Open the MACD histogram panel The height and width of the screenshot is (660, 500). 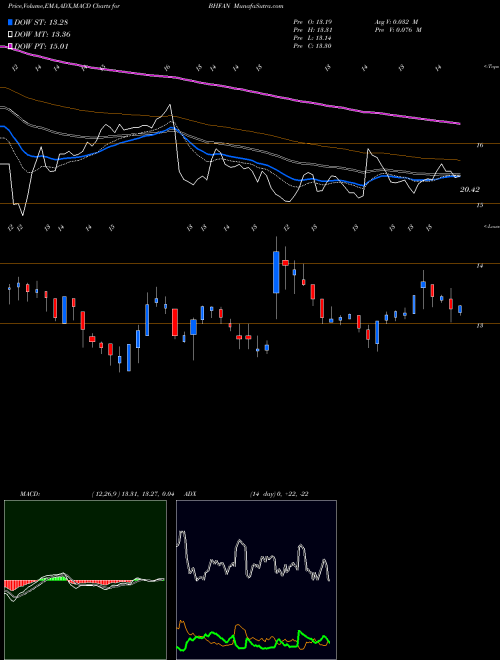click(85, 580)
